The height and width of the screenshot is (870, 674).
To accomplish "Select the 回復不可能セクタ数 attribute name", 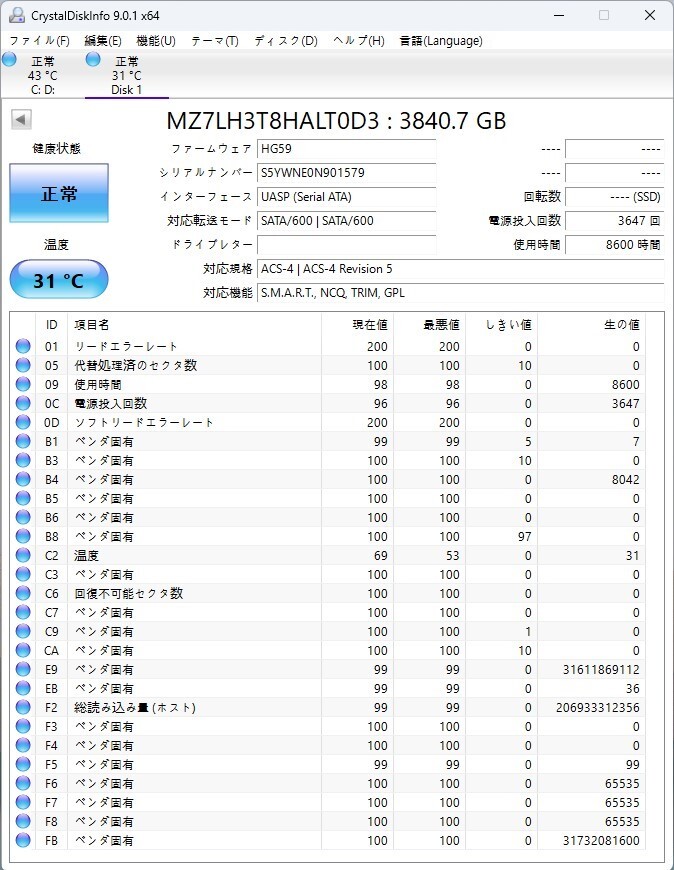I will point(129,593).
